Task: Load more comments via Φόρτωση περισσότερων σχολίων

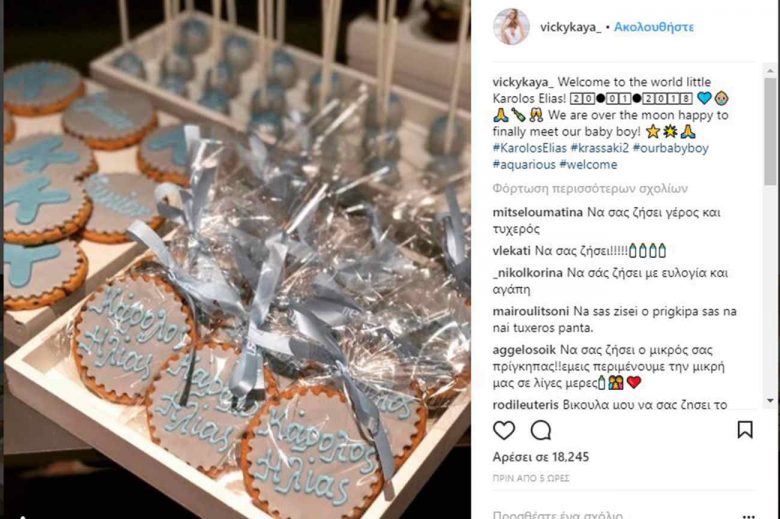Action: coord(590,189)
